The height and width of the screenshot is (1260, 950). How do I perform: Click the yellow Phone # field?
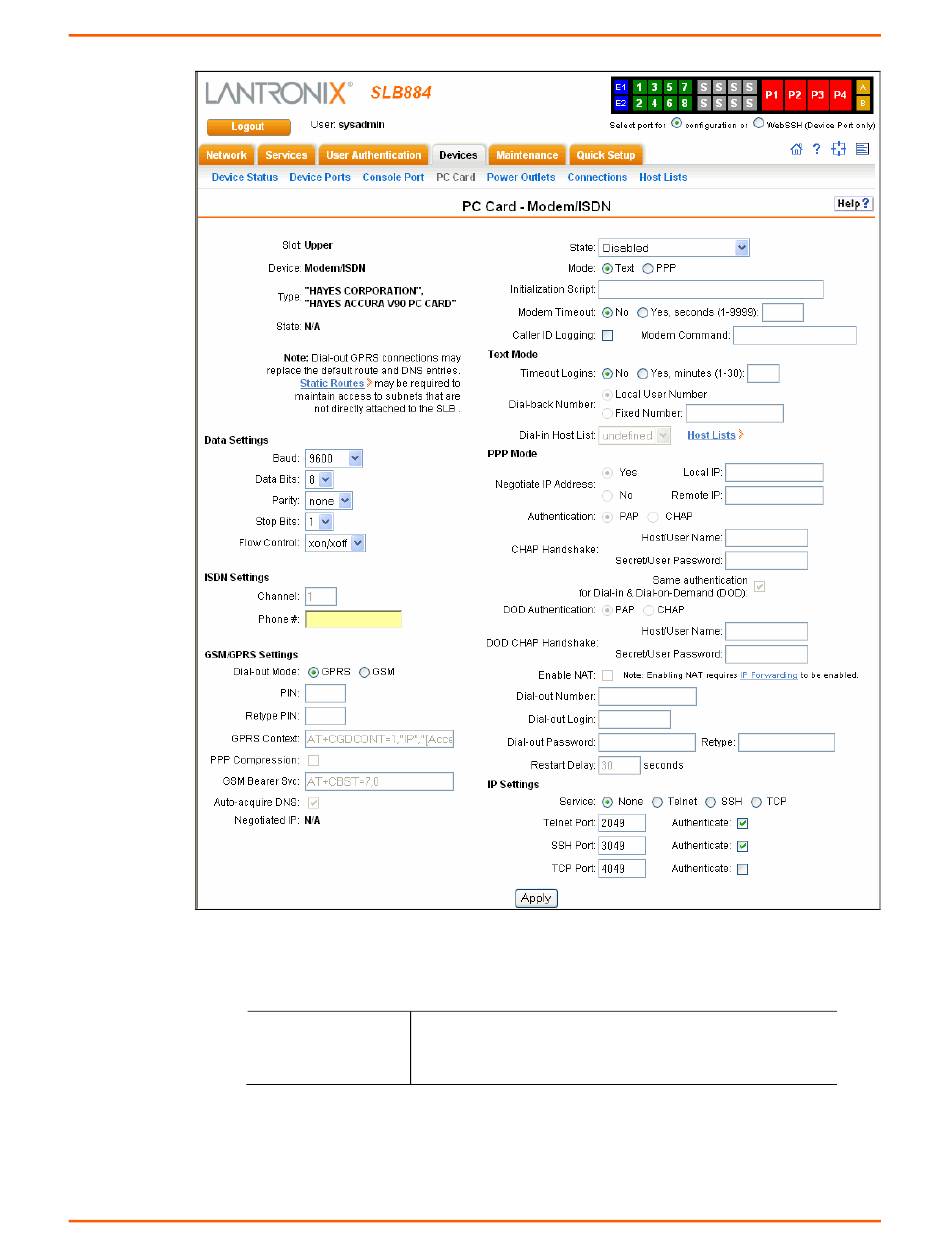point(354,619)
